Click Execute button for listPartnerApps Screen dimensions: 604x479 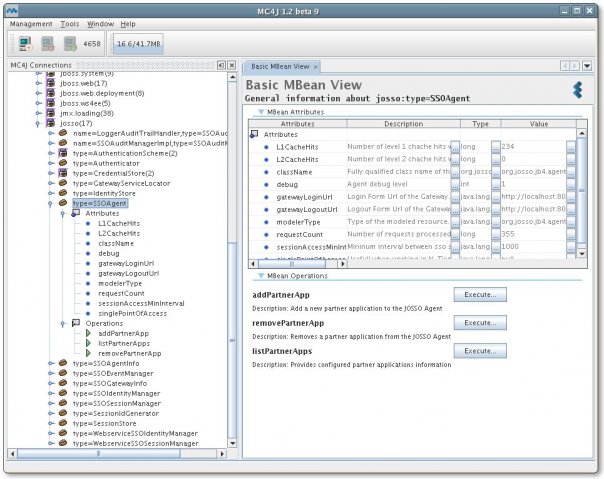click(479, 351)
